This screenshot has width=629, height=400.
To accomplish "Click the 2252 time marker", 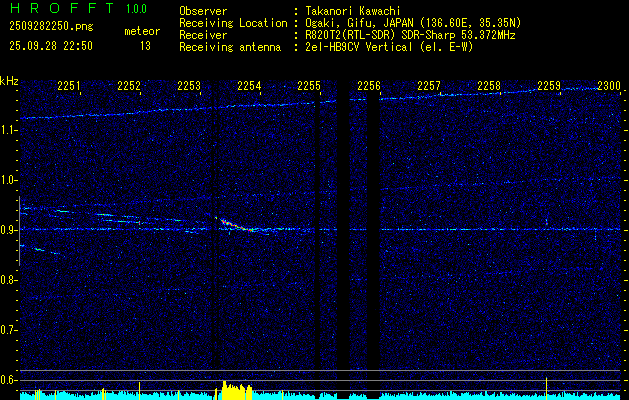I will (x=129, y=86).
